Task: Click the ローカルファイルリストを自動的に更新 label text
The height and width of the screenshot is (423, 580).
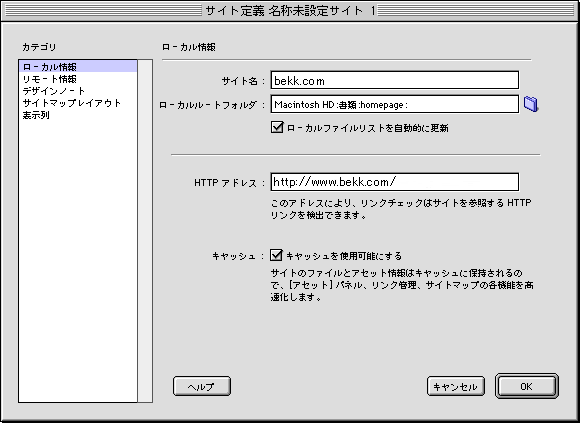Action: [368, 128]
